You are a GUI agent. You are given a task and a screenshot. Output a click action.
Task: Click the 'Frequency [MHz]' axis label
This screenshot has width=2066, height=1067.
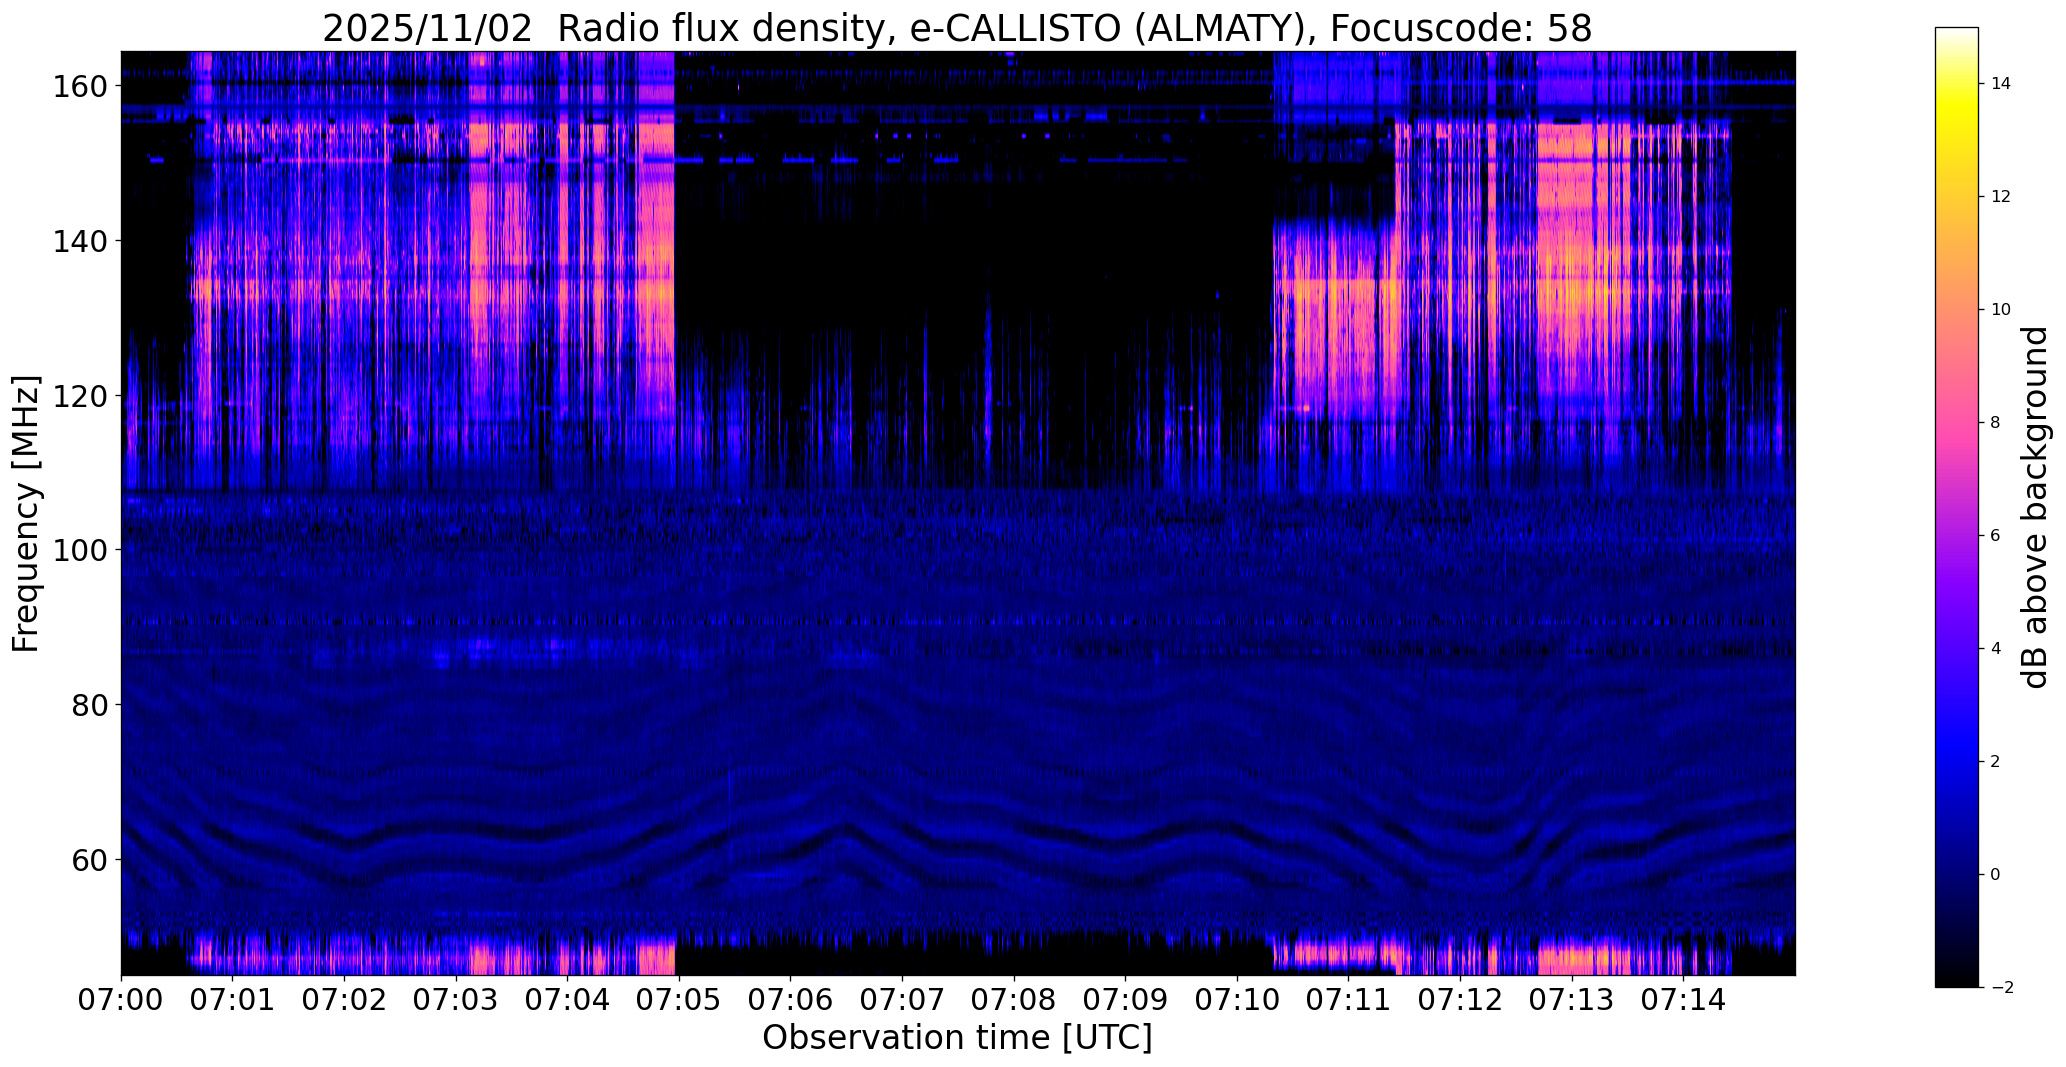(26, 513)
